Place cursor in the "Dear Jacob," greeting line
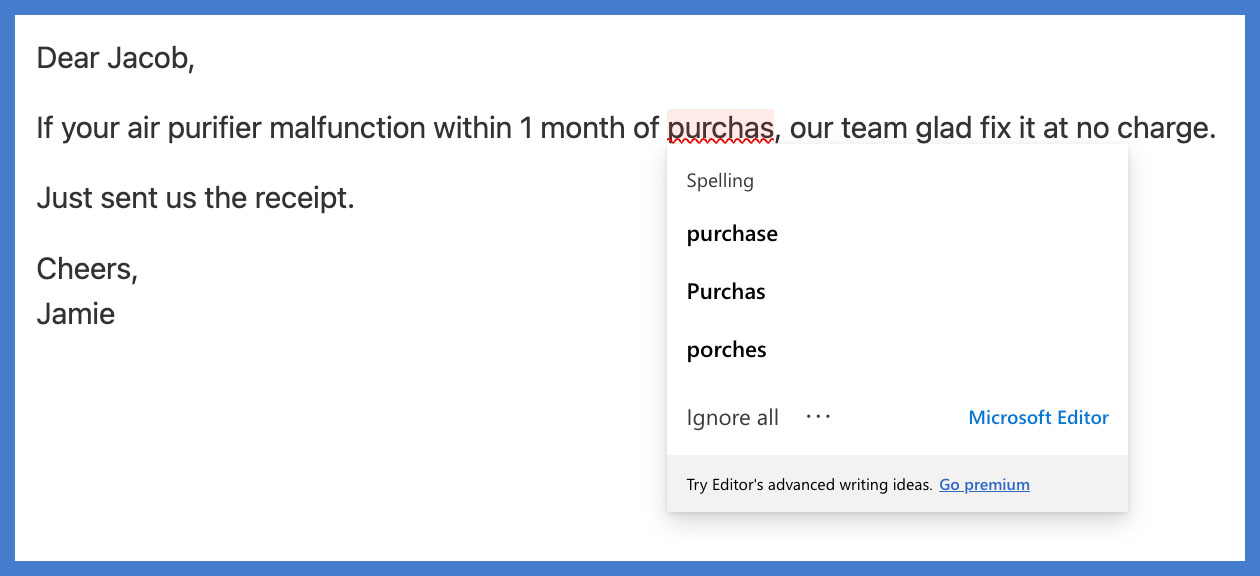Viewport: 1260px width, 576px height. pyautogui.click(x=115, y=58)
